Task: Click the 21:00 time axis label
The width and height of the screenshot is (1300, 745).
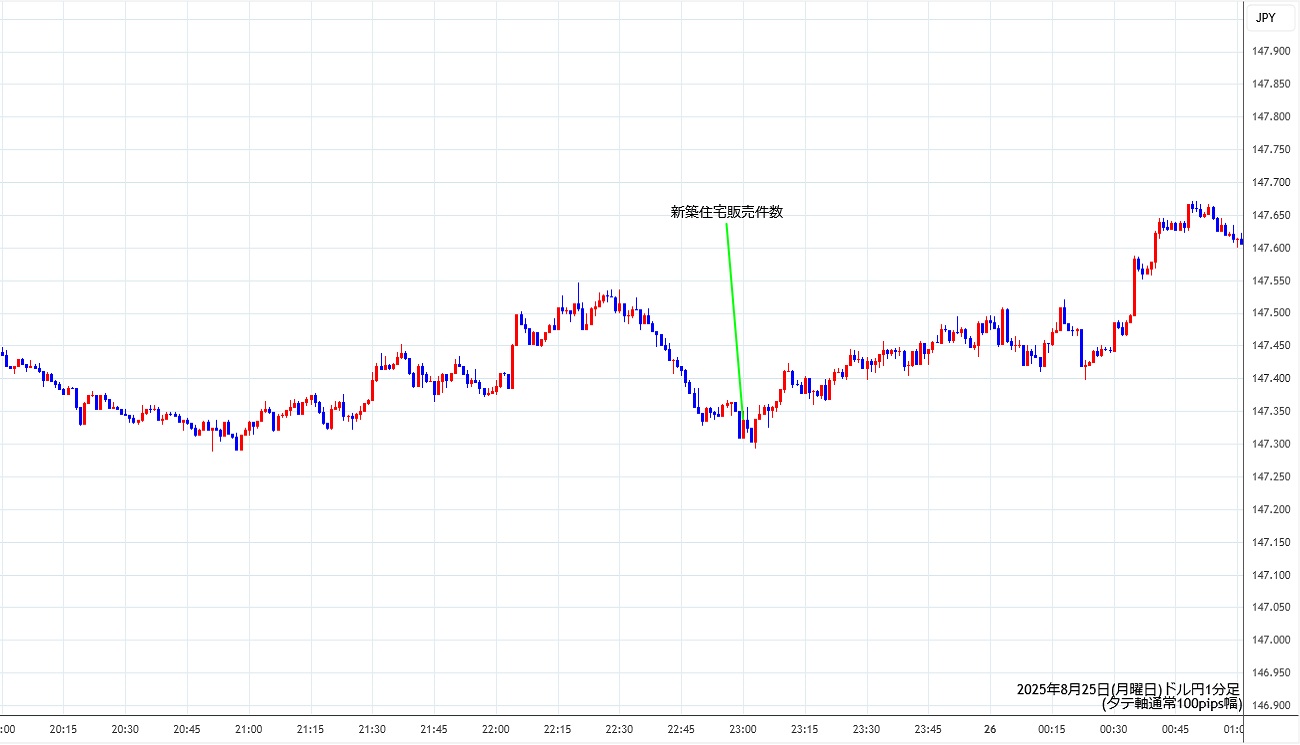Action: (x=248, y=730)
